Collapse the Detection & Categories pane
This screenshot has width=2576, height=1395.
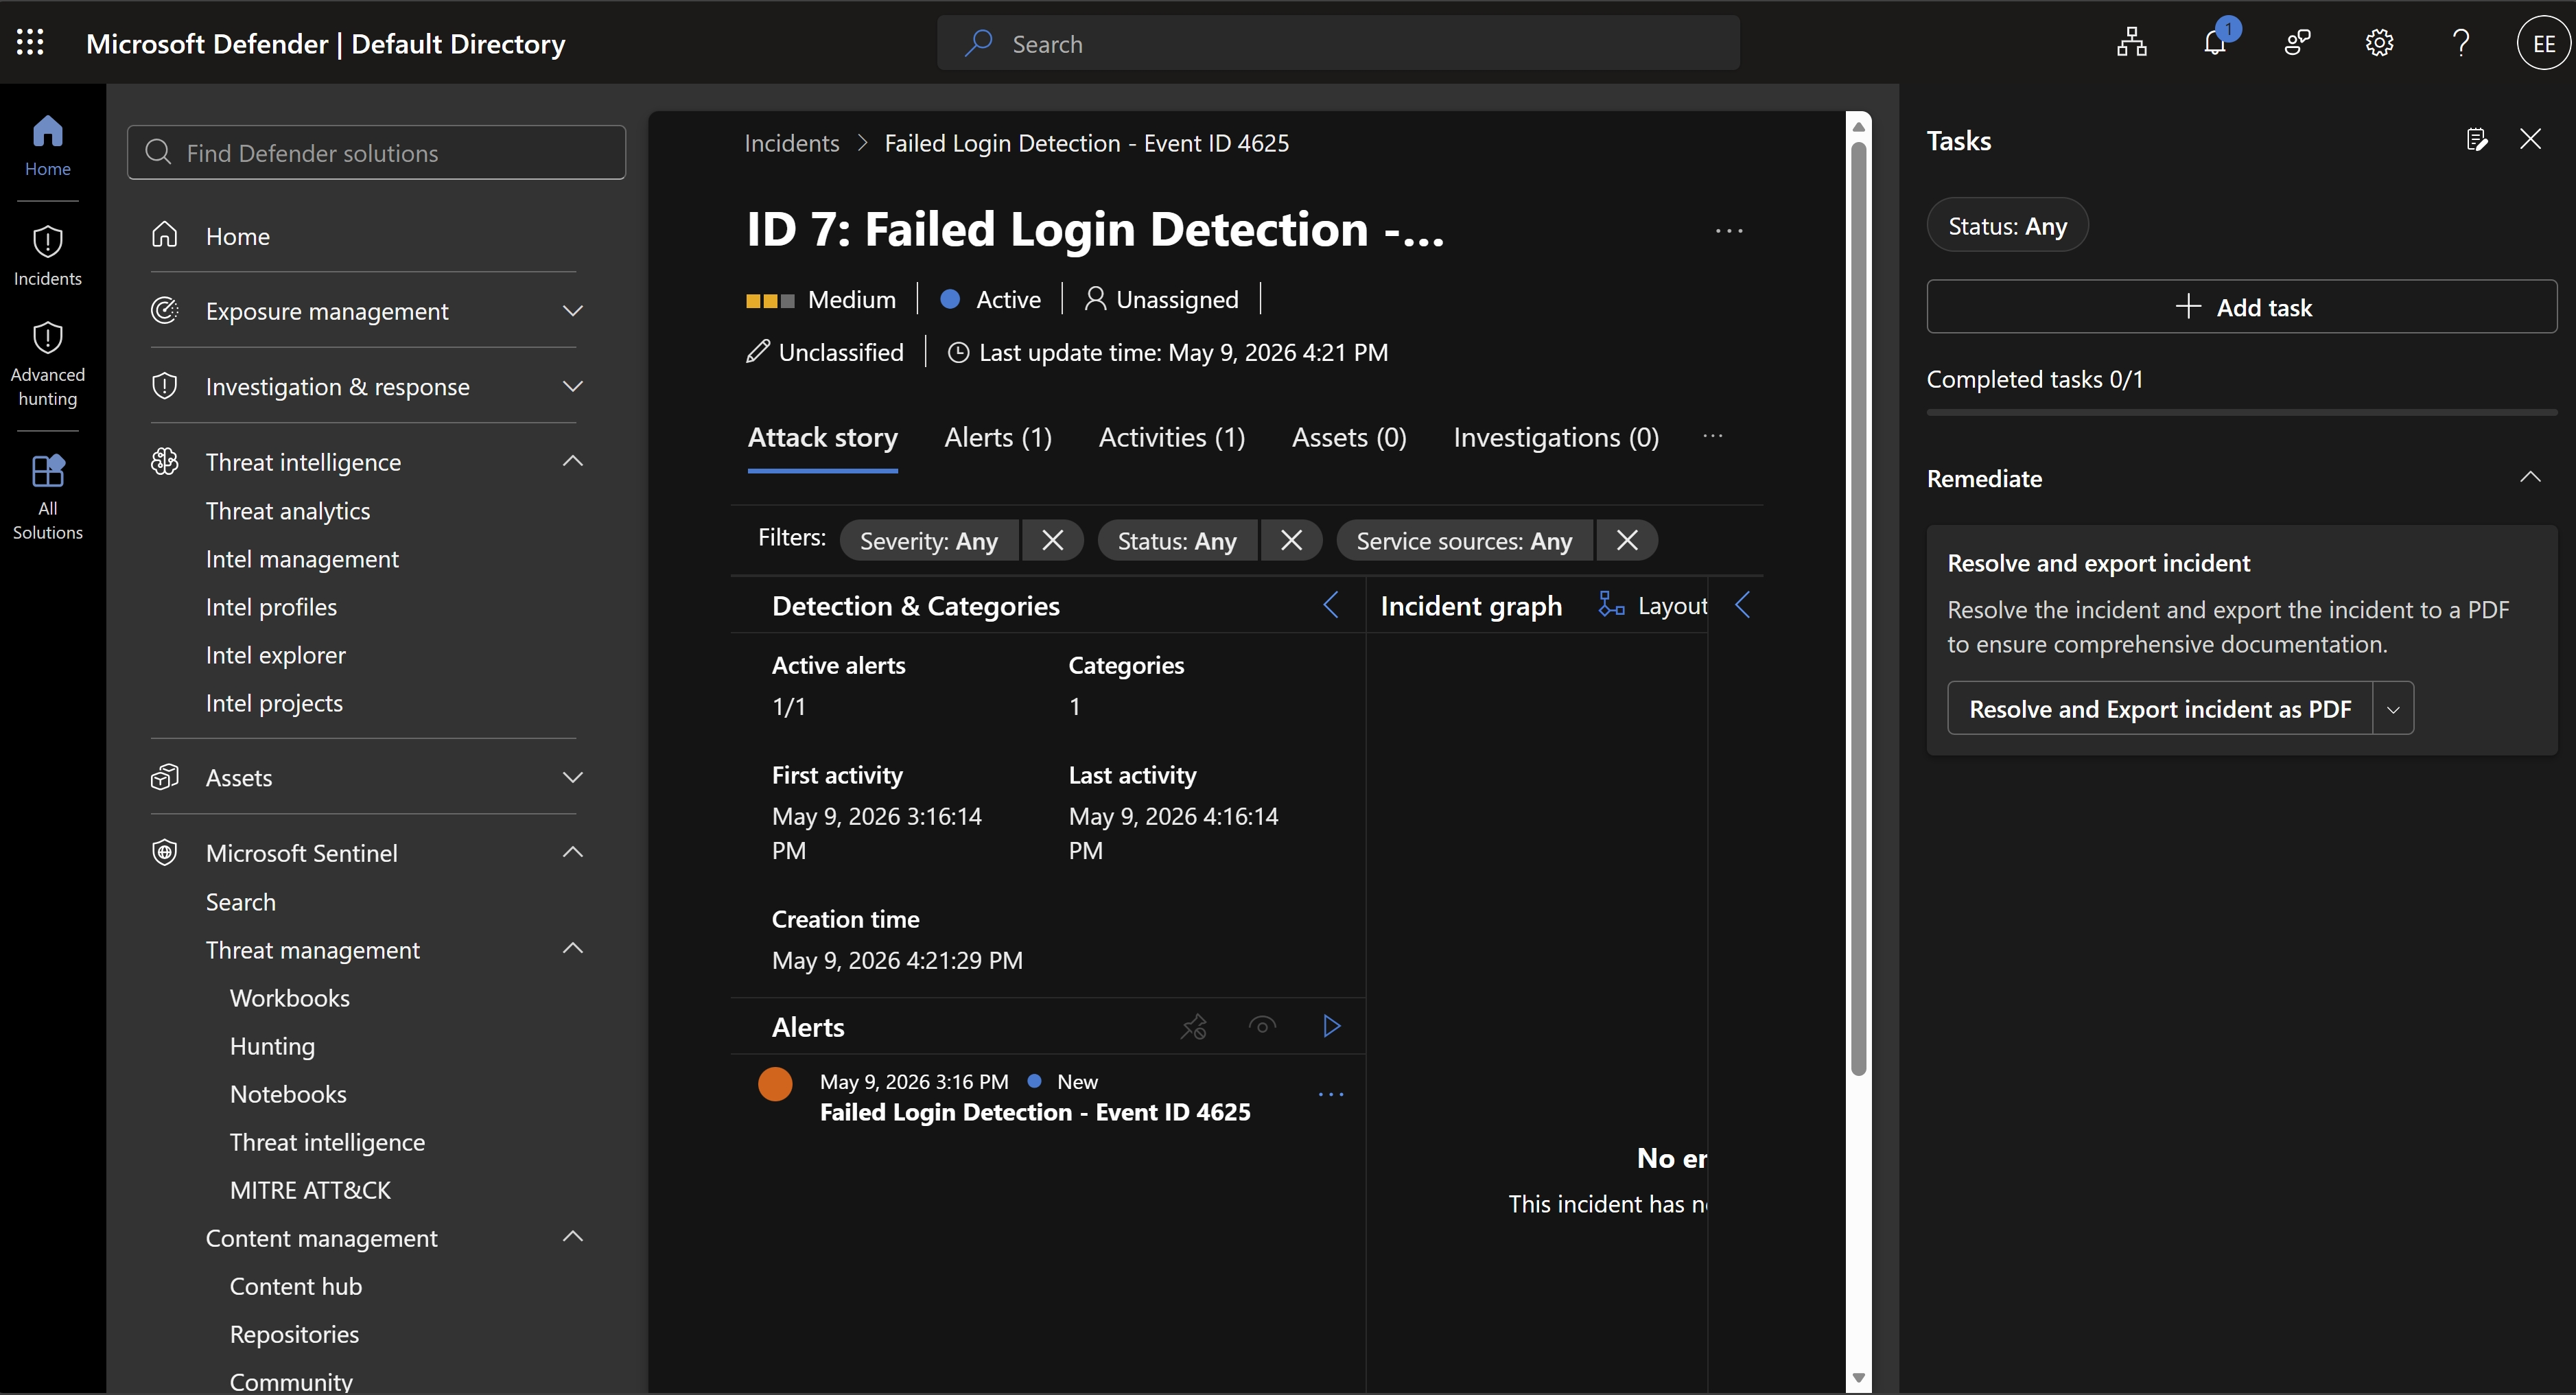point(1331,604)
